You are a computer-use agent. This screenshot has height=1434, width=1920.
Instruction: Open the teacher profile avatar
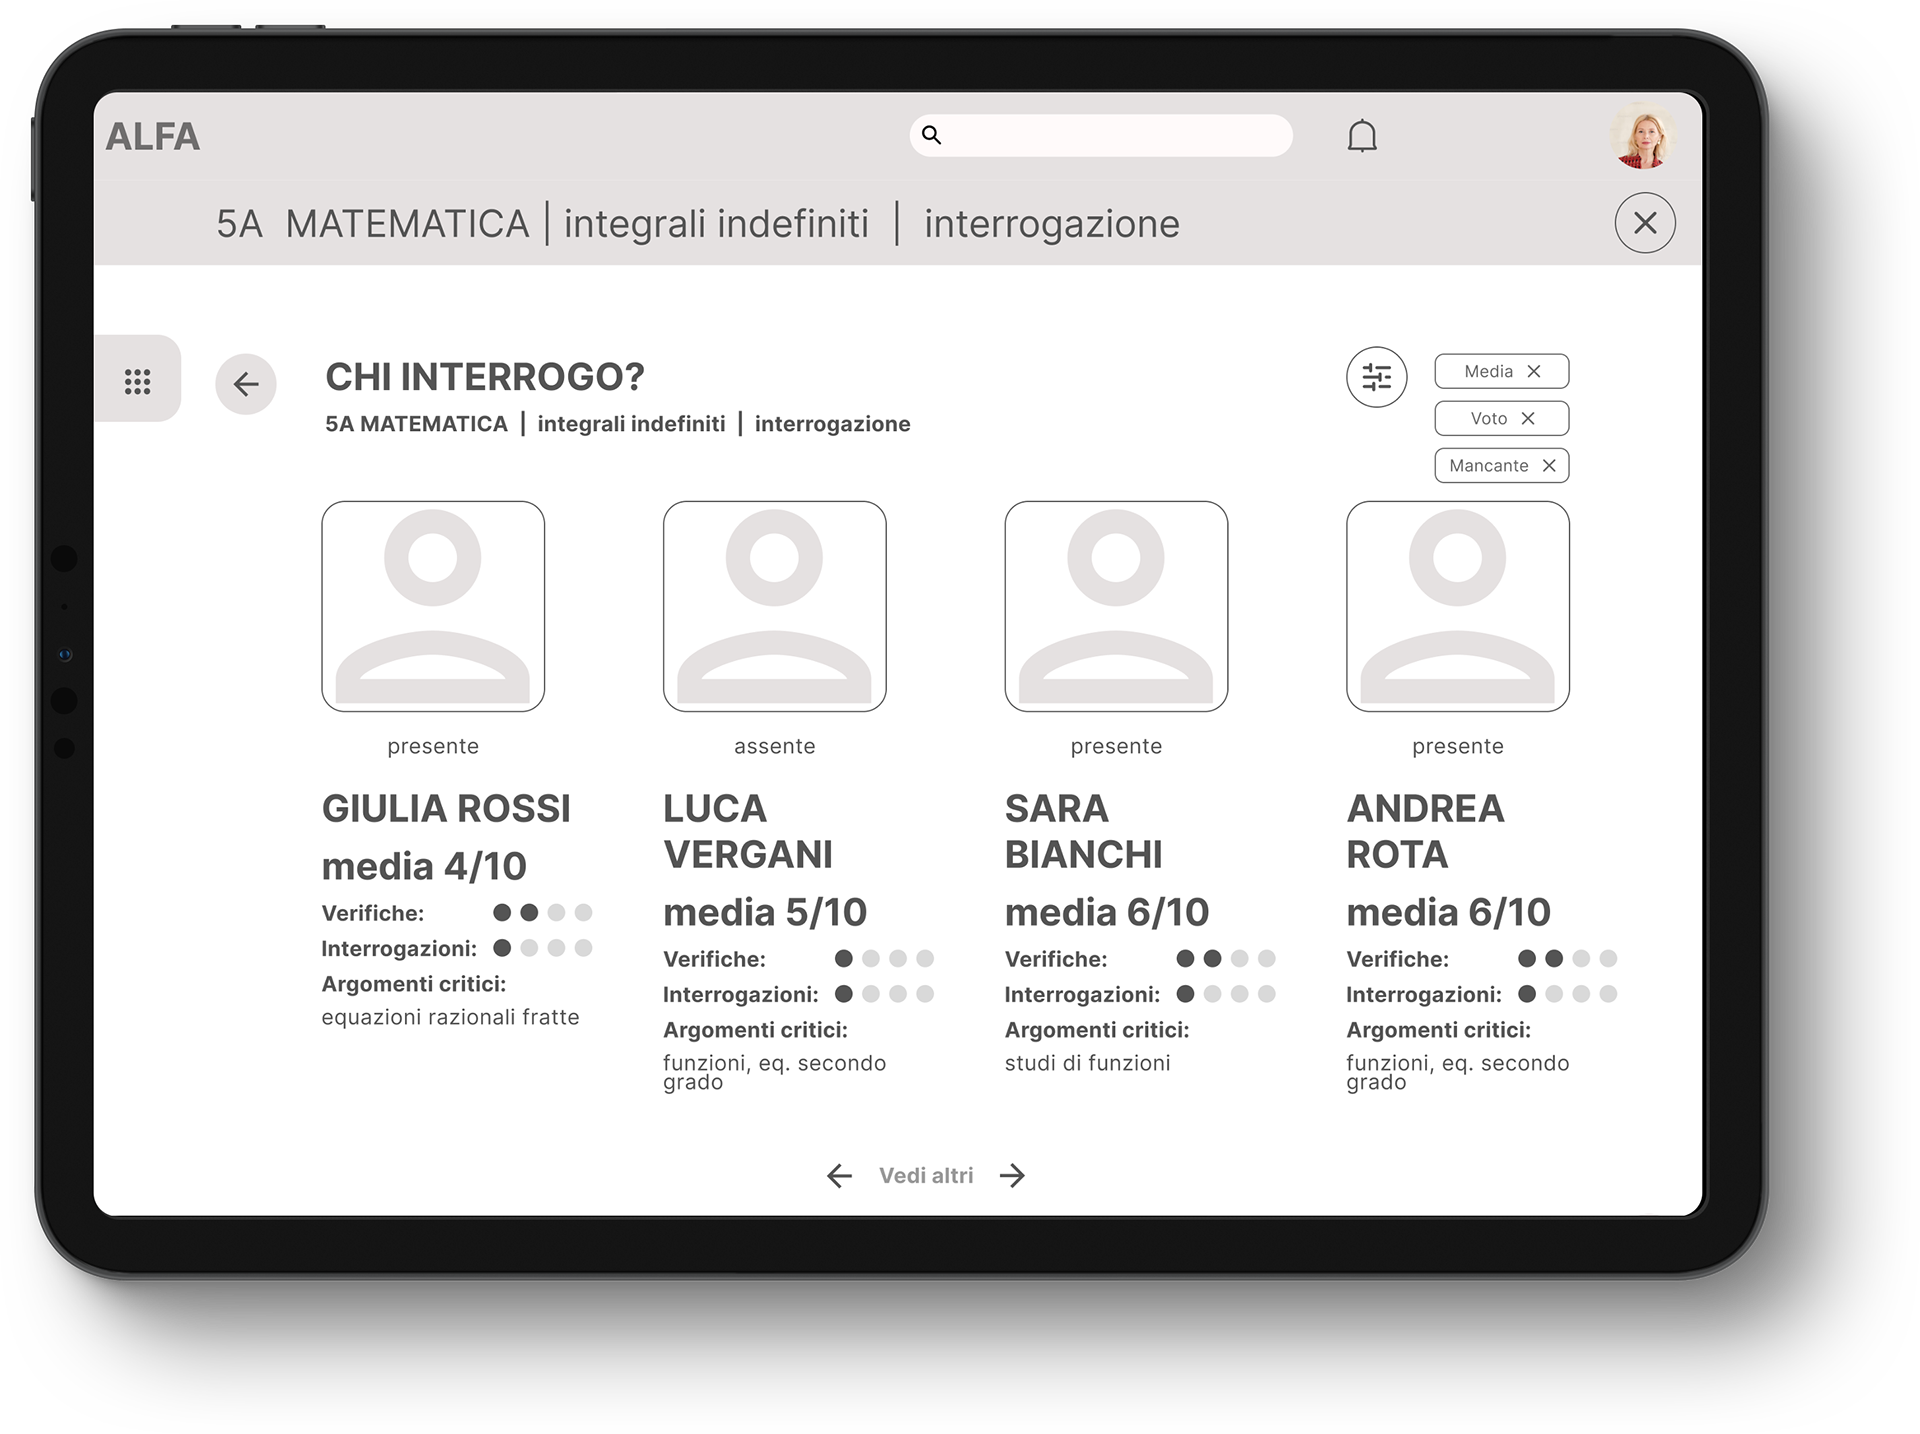point(1642,136)
